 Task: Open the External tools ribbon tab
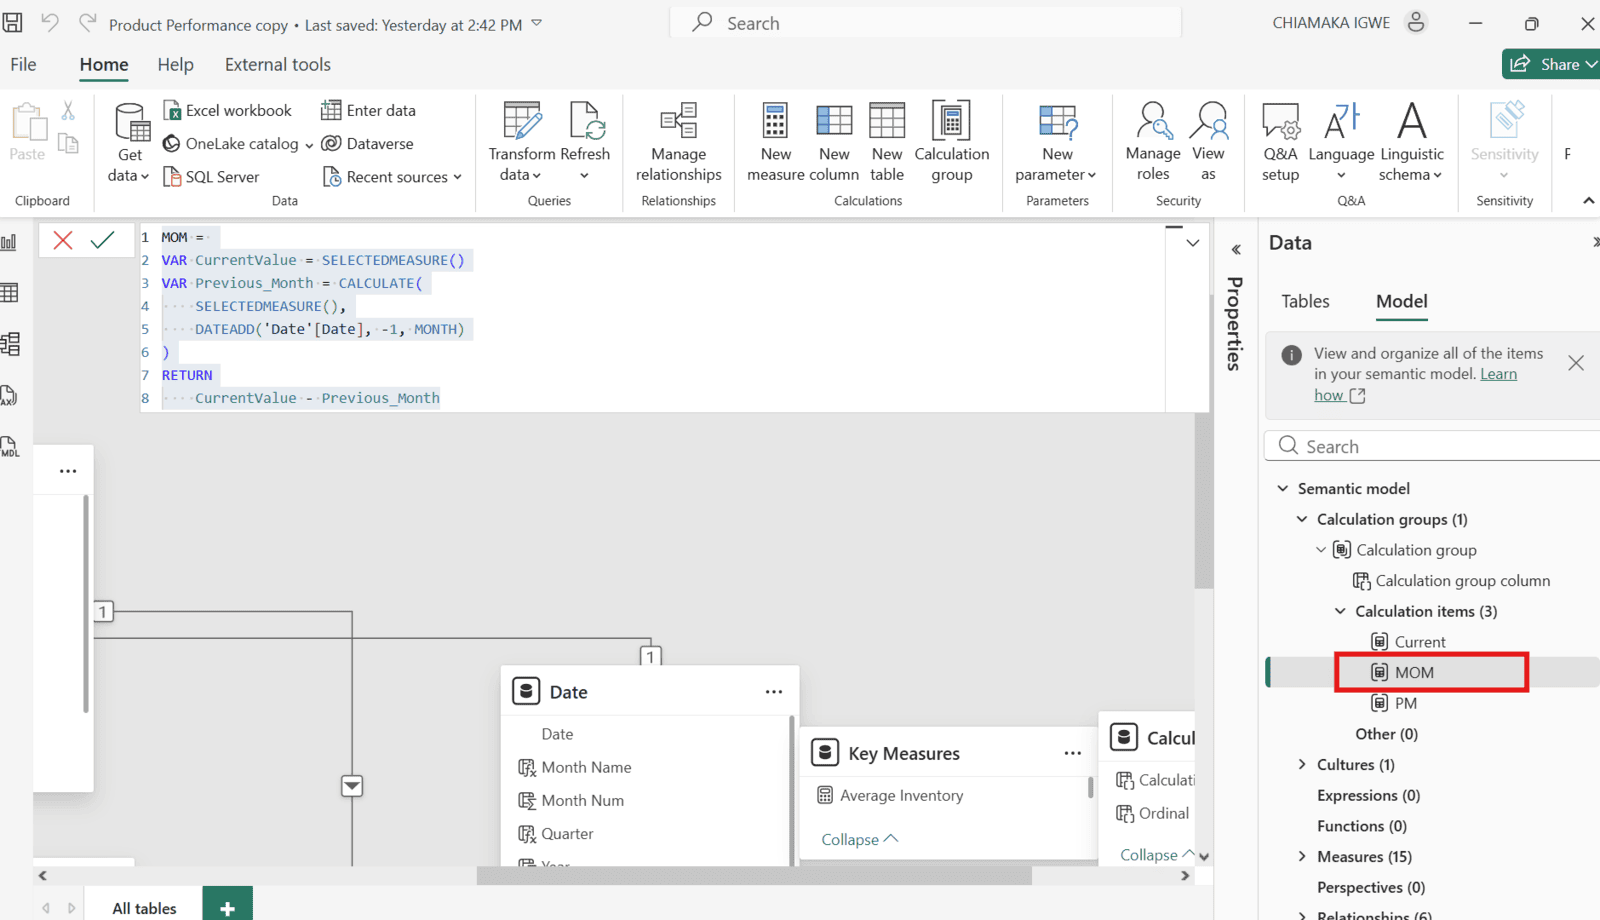pos(277,65)
